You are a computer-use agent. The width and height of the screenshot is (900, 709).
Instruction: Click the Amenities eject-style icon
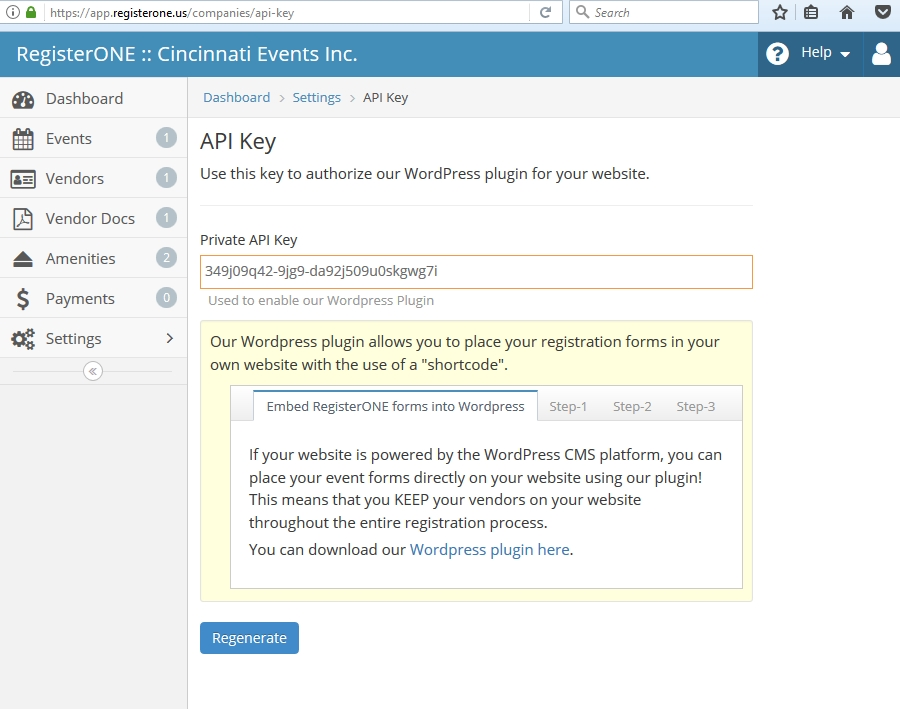[23, 259]
